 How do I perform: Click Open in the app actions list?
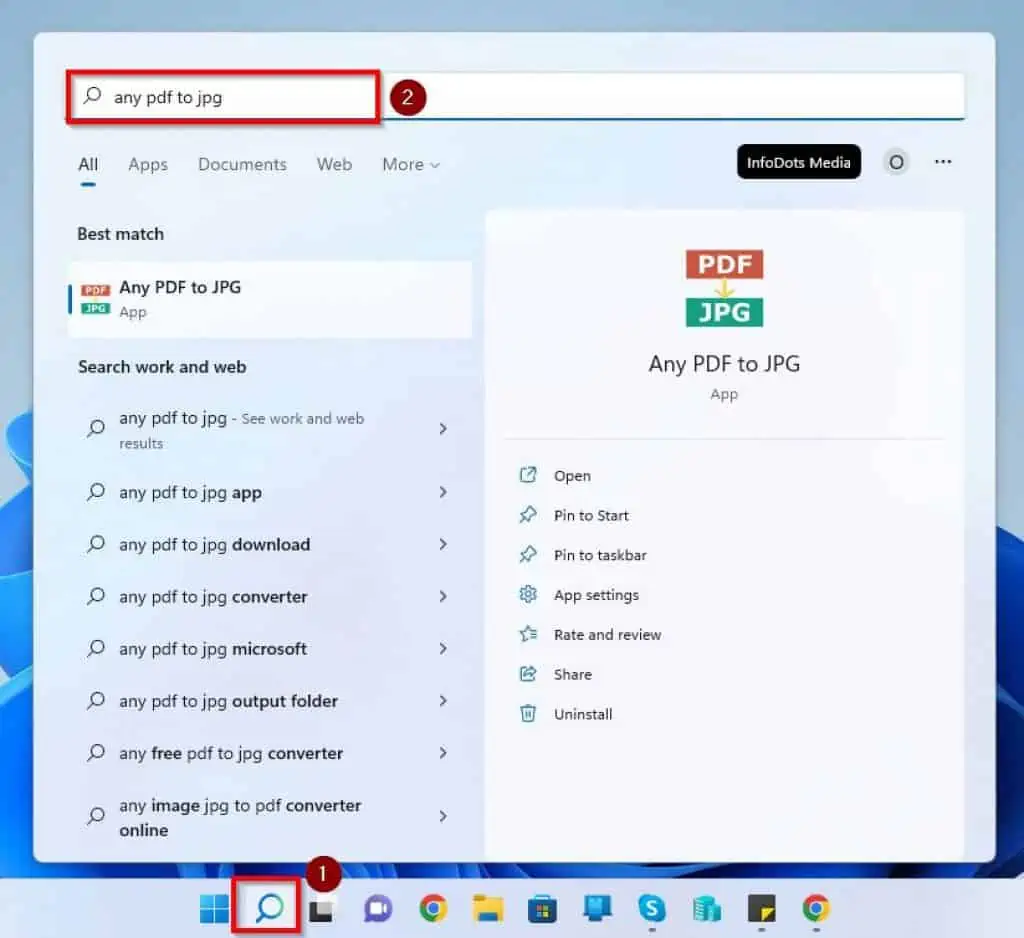point(572,476)
